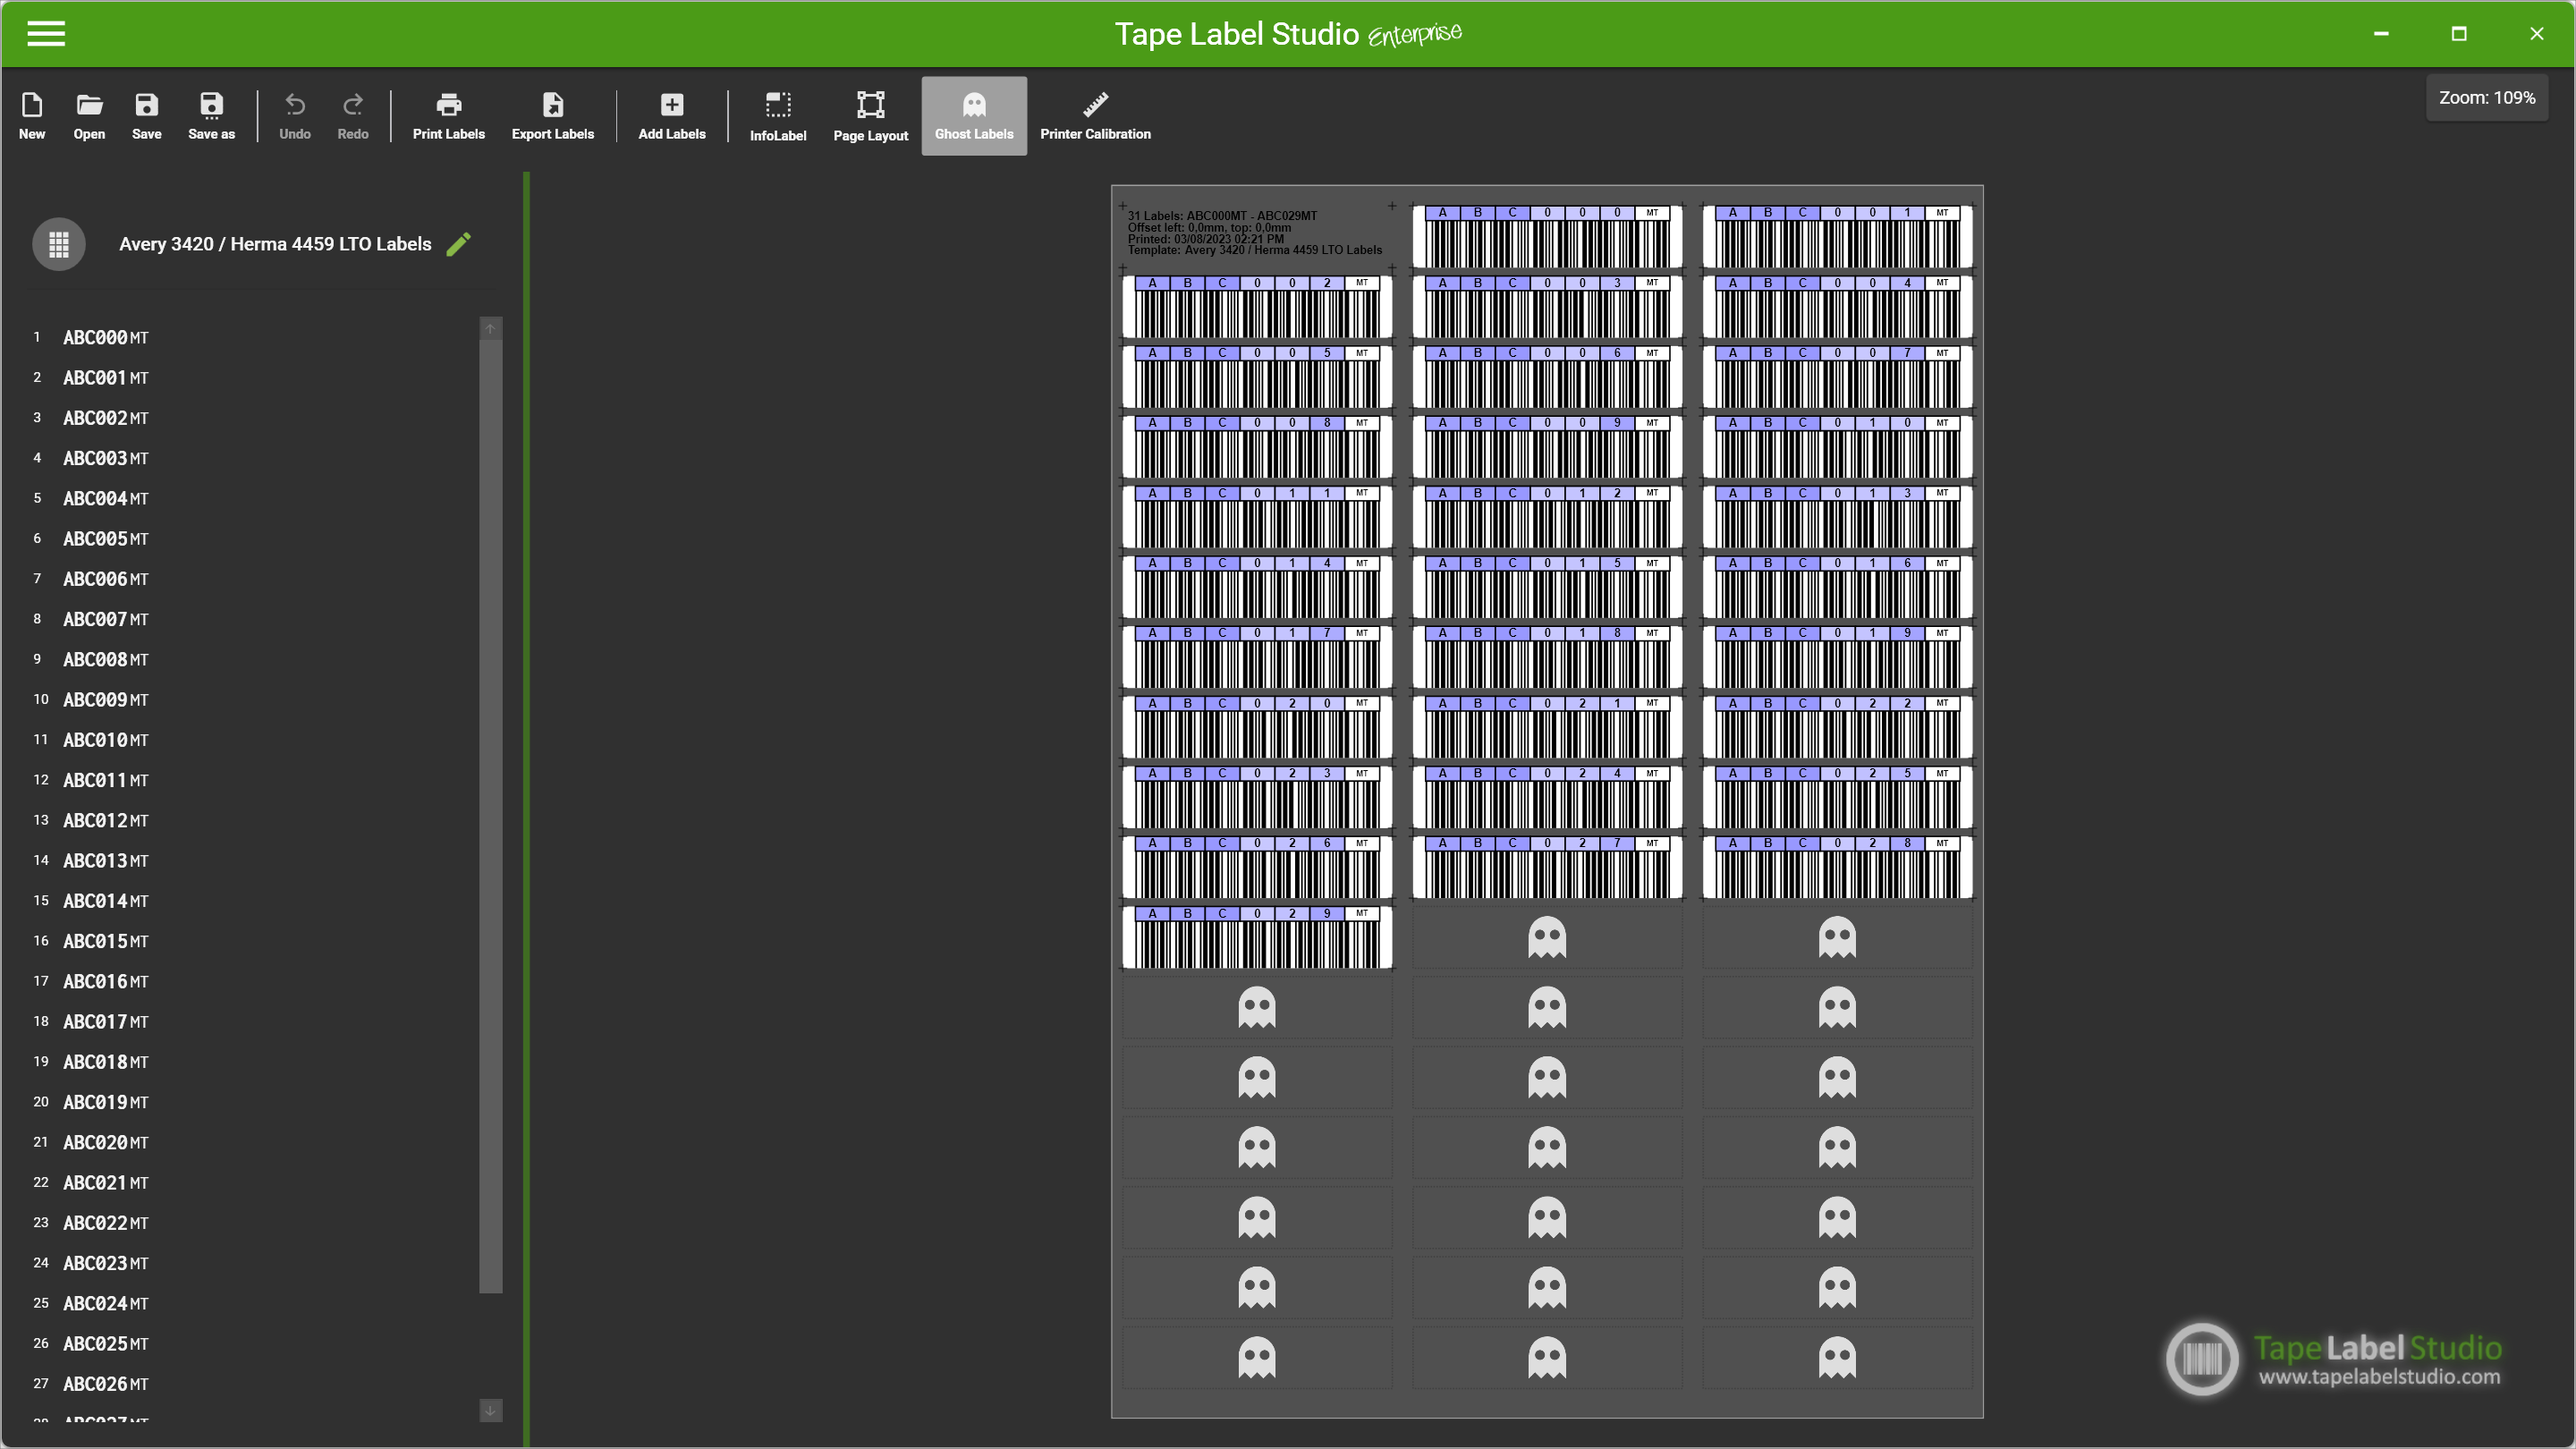Maximize the Tape Label Studio window
The height and width of the screenshot is (1449, 2576).
pyautogui.click(x=2459, y=34)
